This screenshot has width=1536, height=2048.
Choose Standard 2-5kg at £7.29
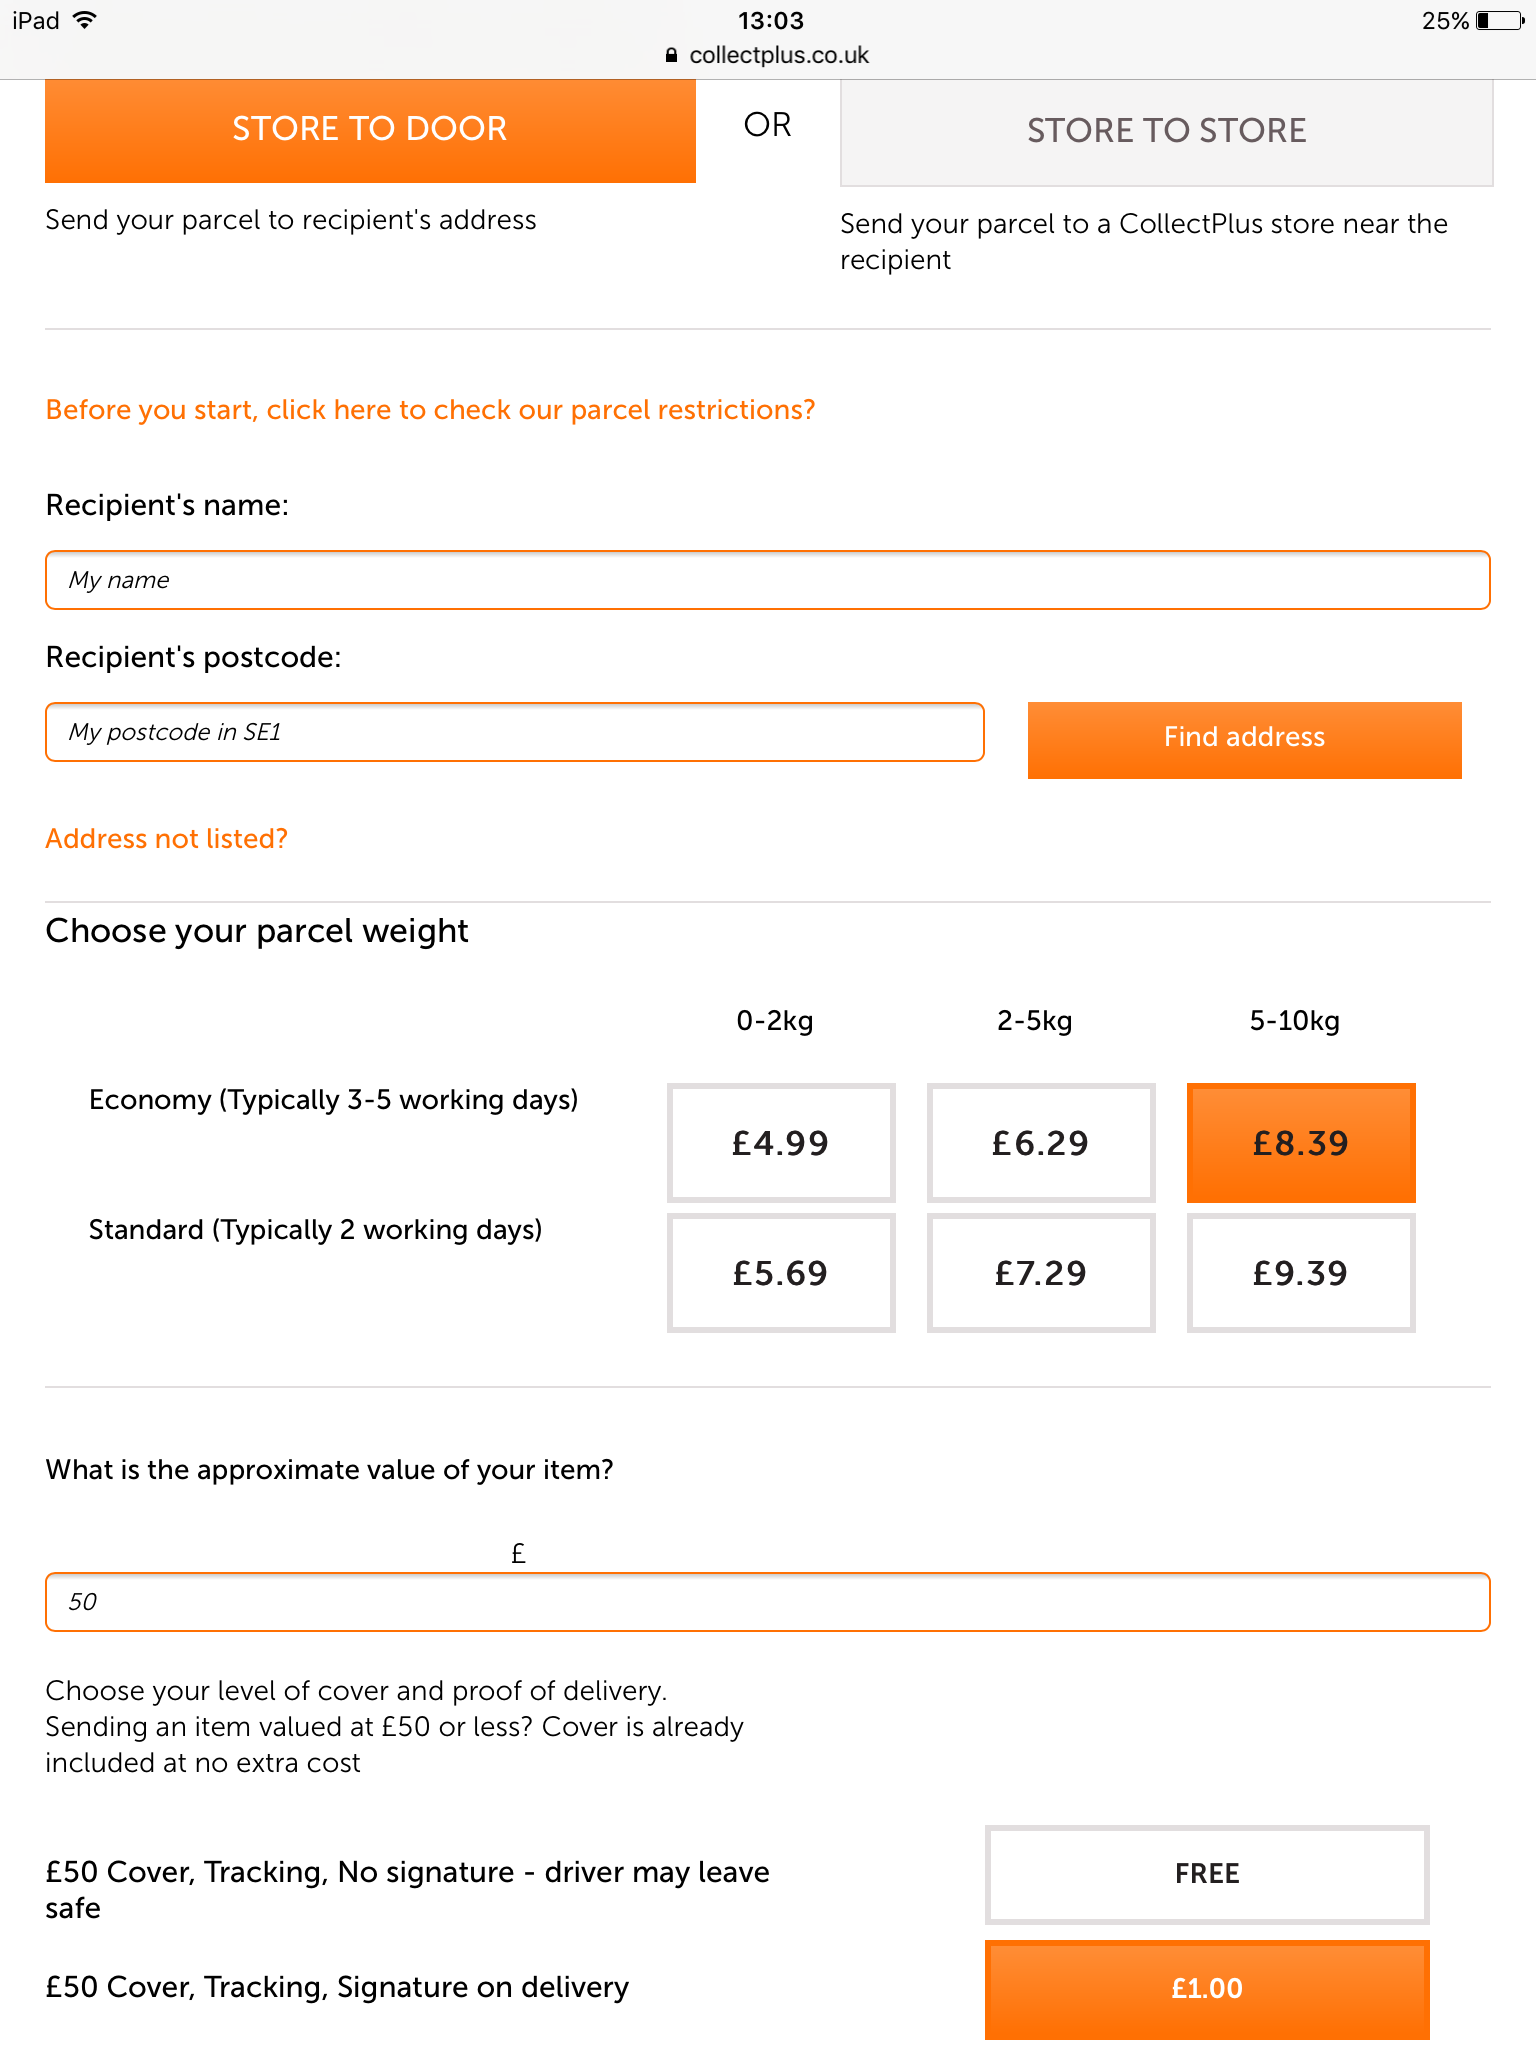click(1041, 1273)
